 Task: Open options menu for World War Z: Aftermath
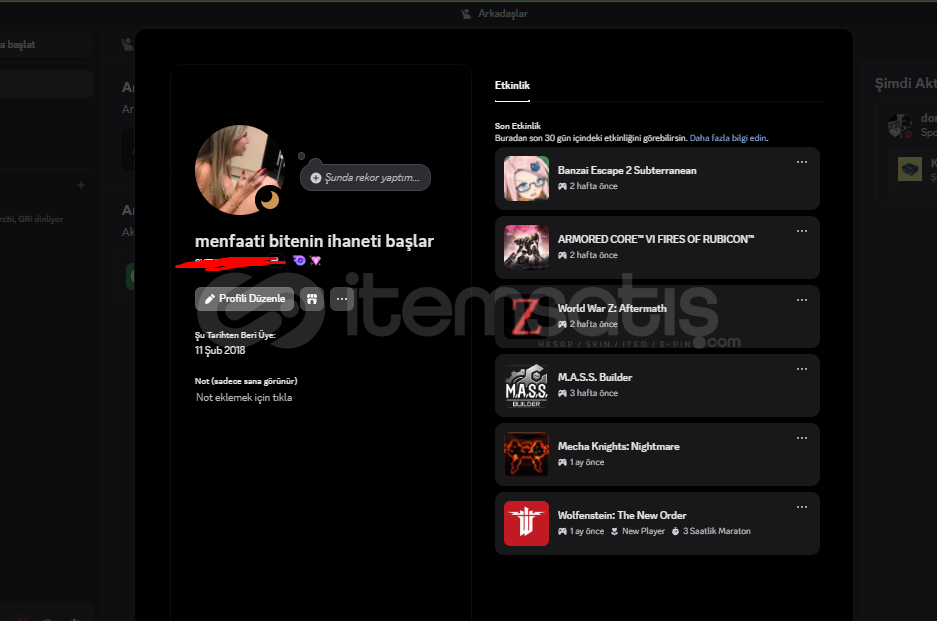tap(802, 300)
